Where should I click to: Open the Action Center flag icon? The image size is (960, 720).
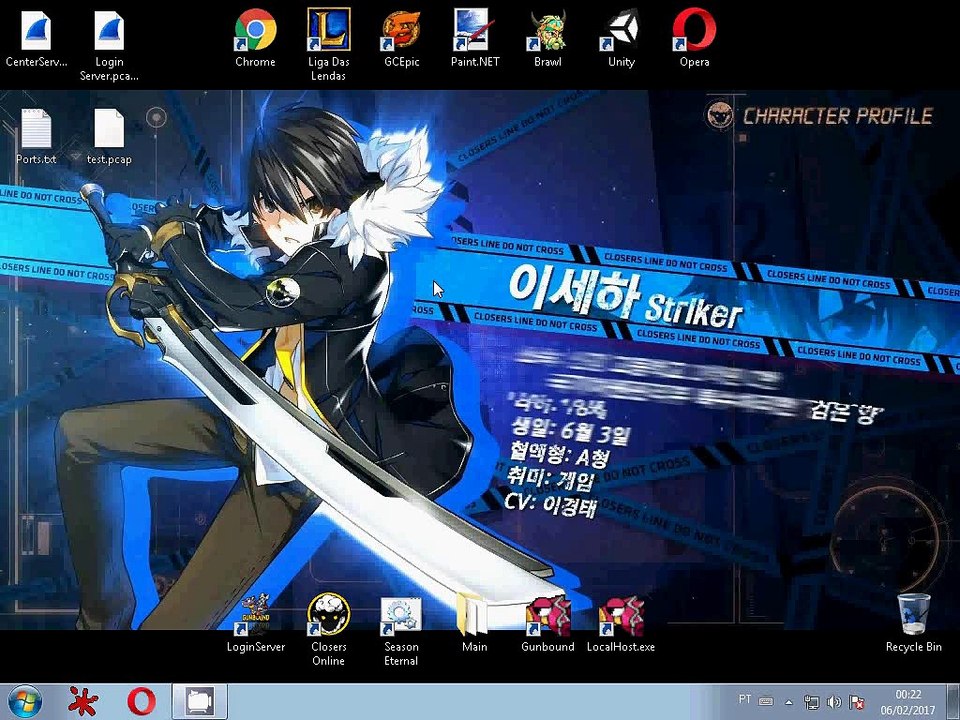coord(857,702)
